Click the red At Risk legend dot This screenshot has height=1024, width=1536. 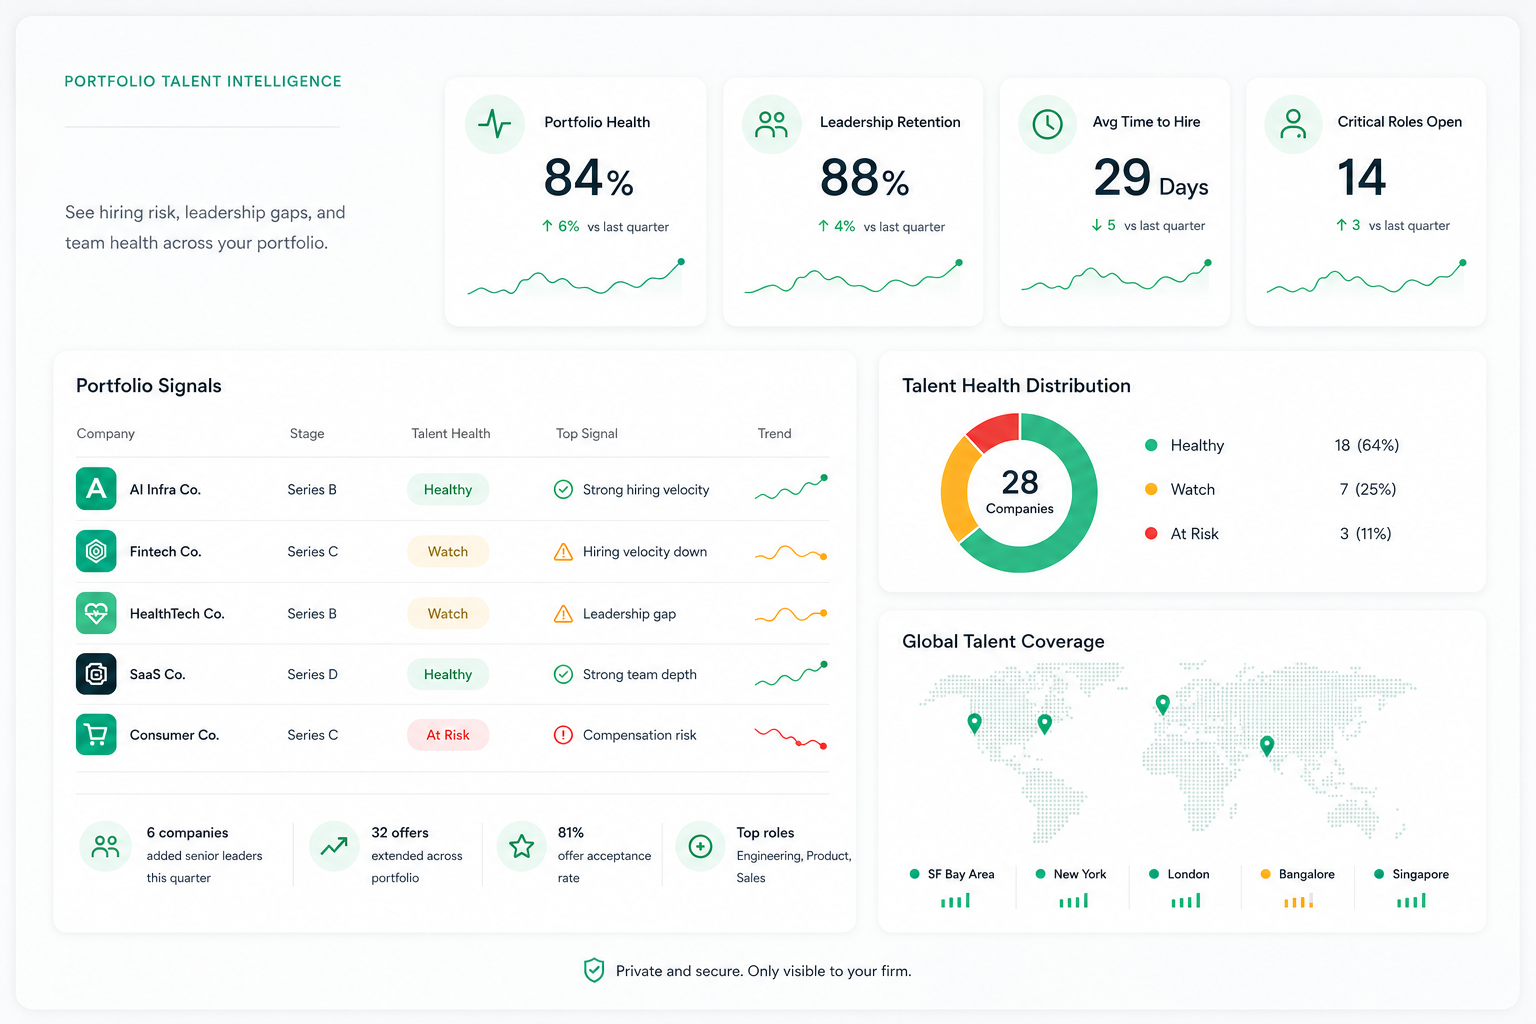(x=1151, y=533)
